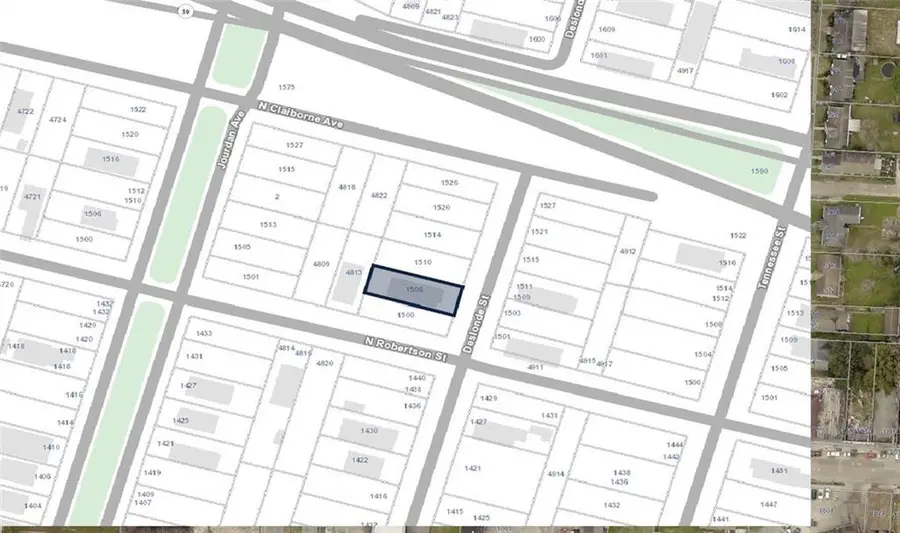Select parcel number 1602

point(779,95)
